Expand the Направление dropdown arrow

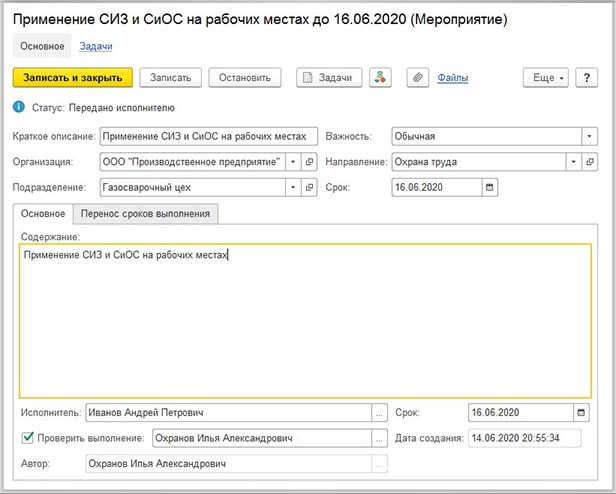pyautogui.click(x=574, y=162)
